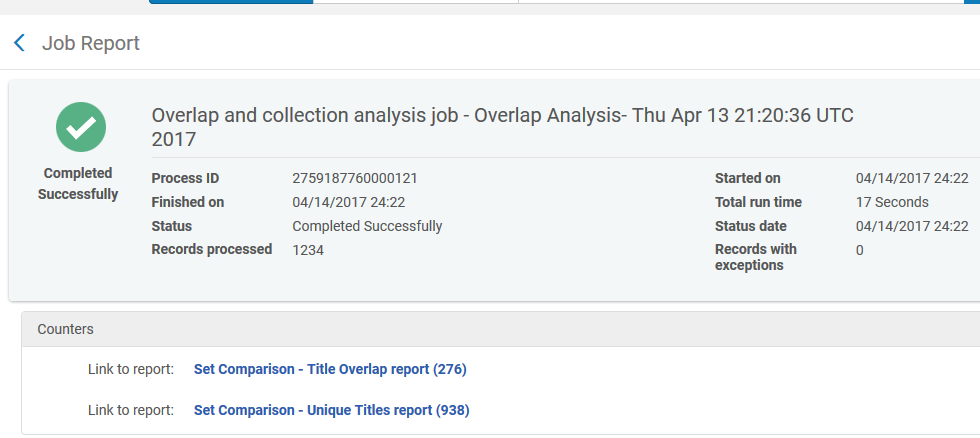
Task: Open the Unique Titles report (938) link
Action: pos(331,410)
